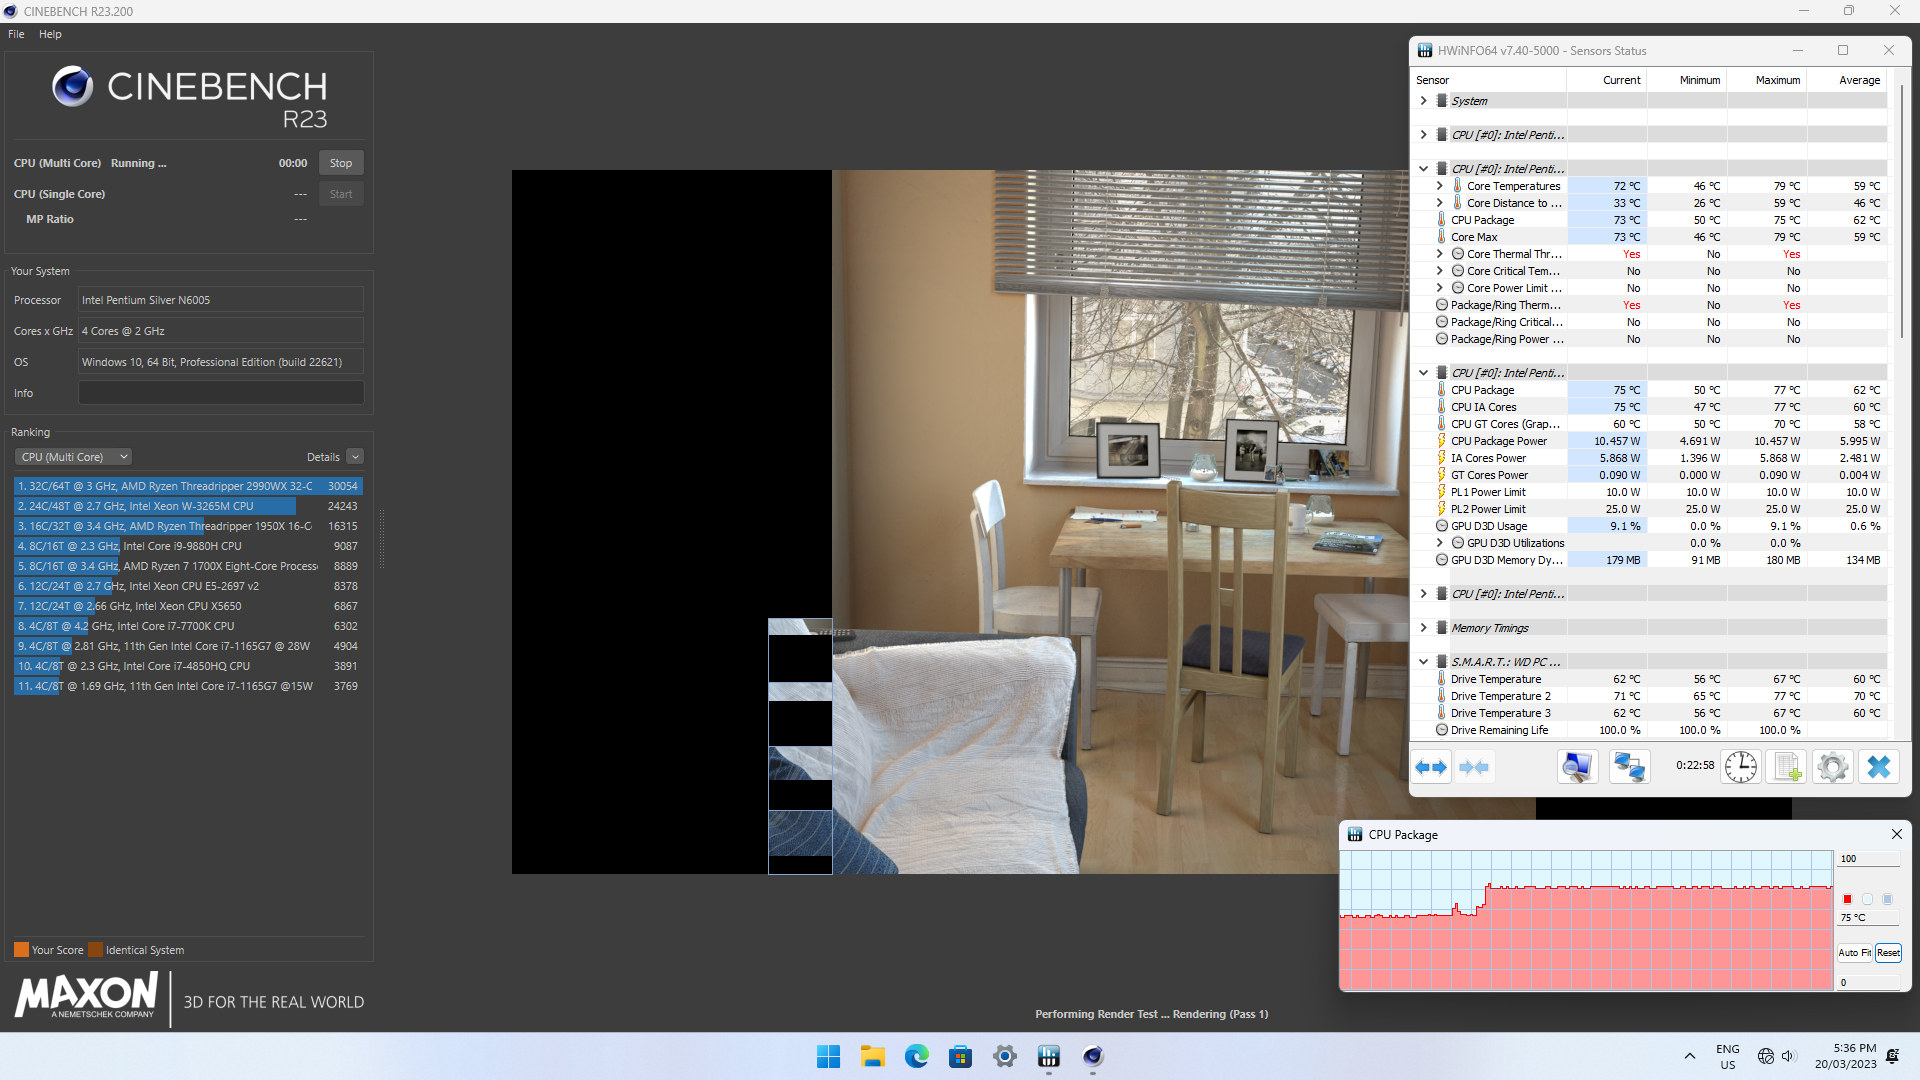Open the CPU (Multi Core) ranking dropdown
The image size is (1920, 1080).
[73, 457]
